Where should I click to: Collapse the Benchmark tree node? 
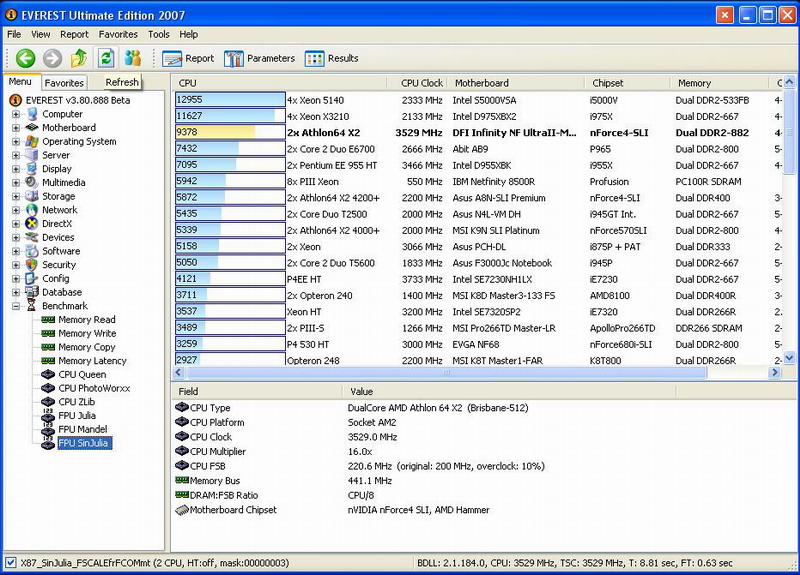(16, 306)
